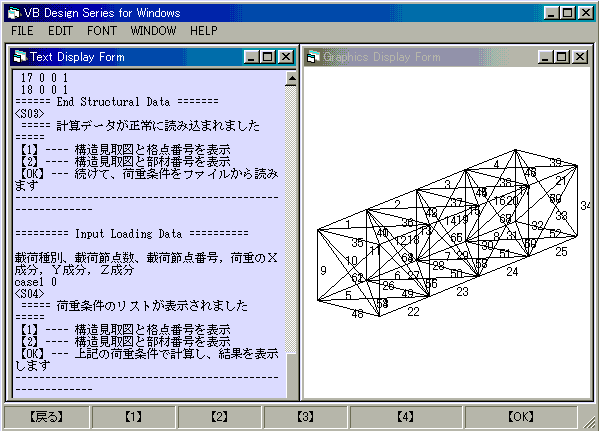Open the EDIT menu

coord(60,31)
